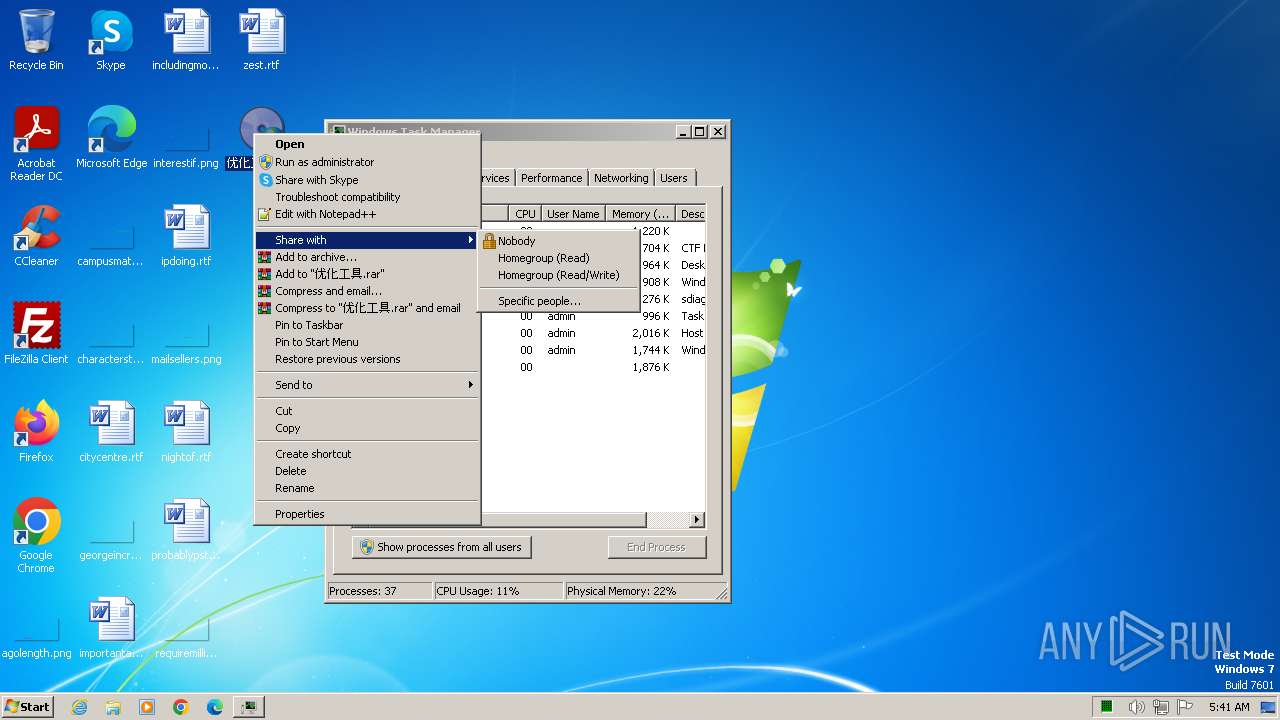
Task: Select Run as administrator
Action: 368,162
